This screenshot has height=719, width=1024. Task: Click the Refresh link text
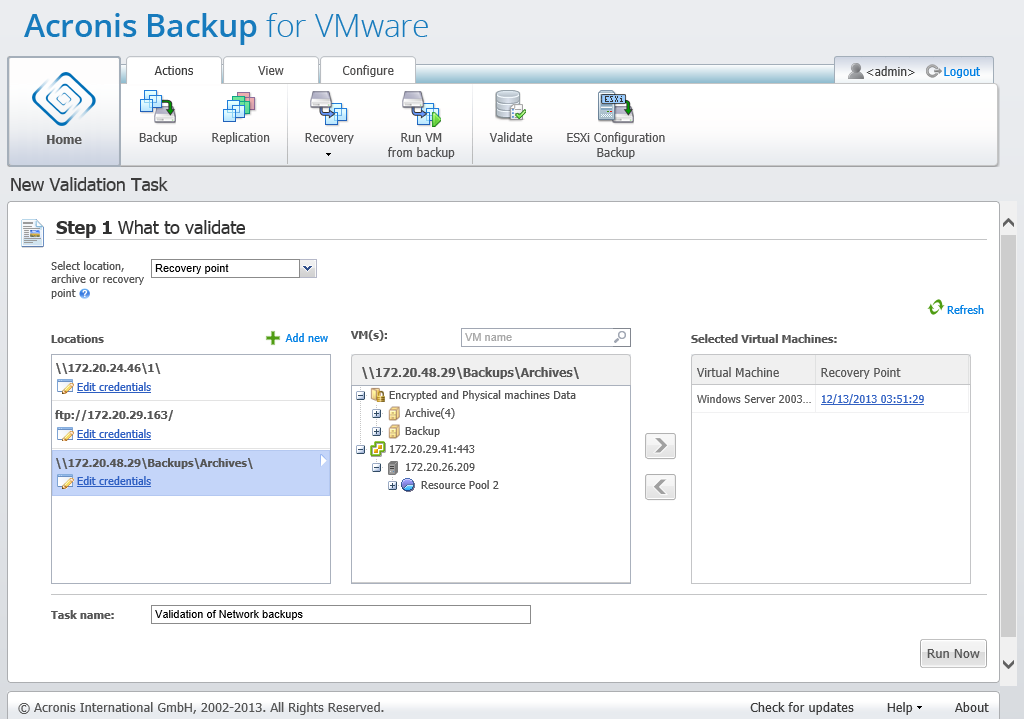click(965, 310)
